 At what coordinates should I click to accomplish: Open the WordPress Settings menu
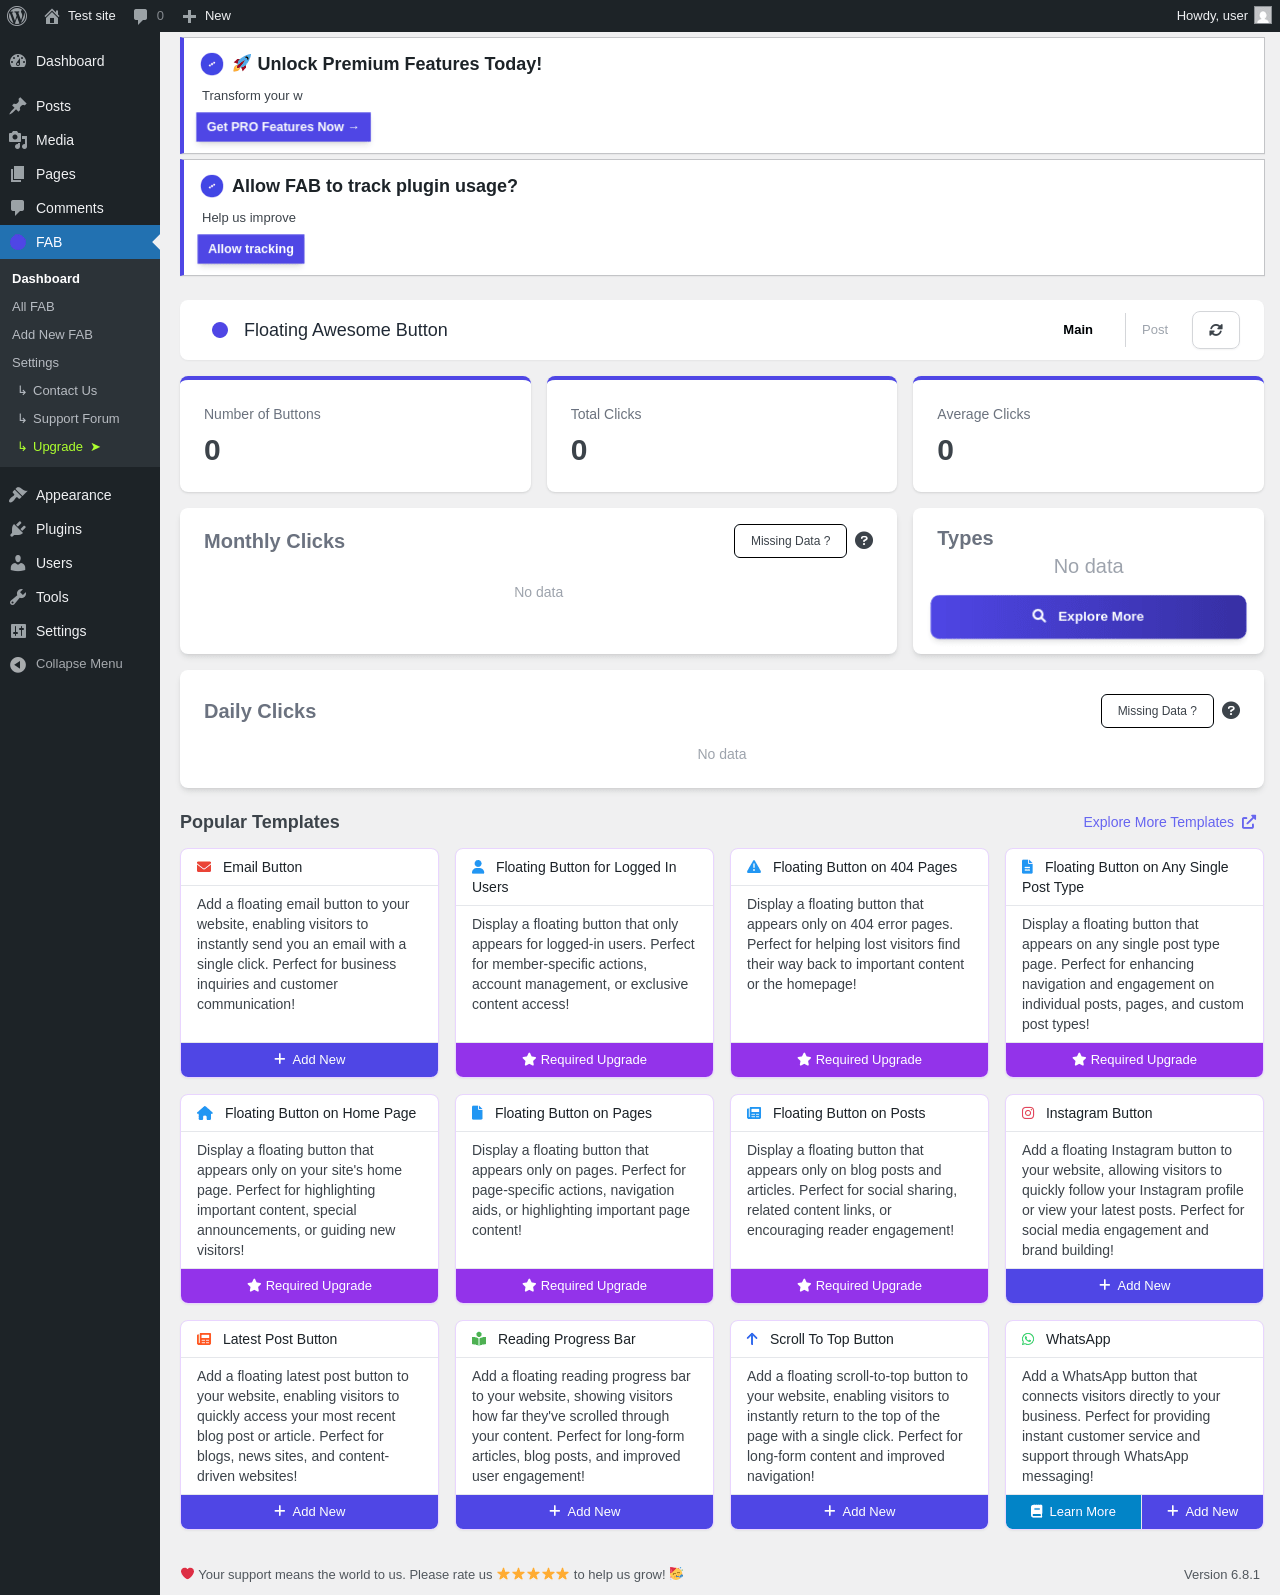80,631
